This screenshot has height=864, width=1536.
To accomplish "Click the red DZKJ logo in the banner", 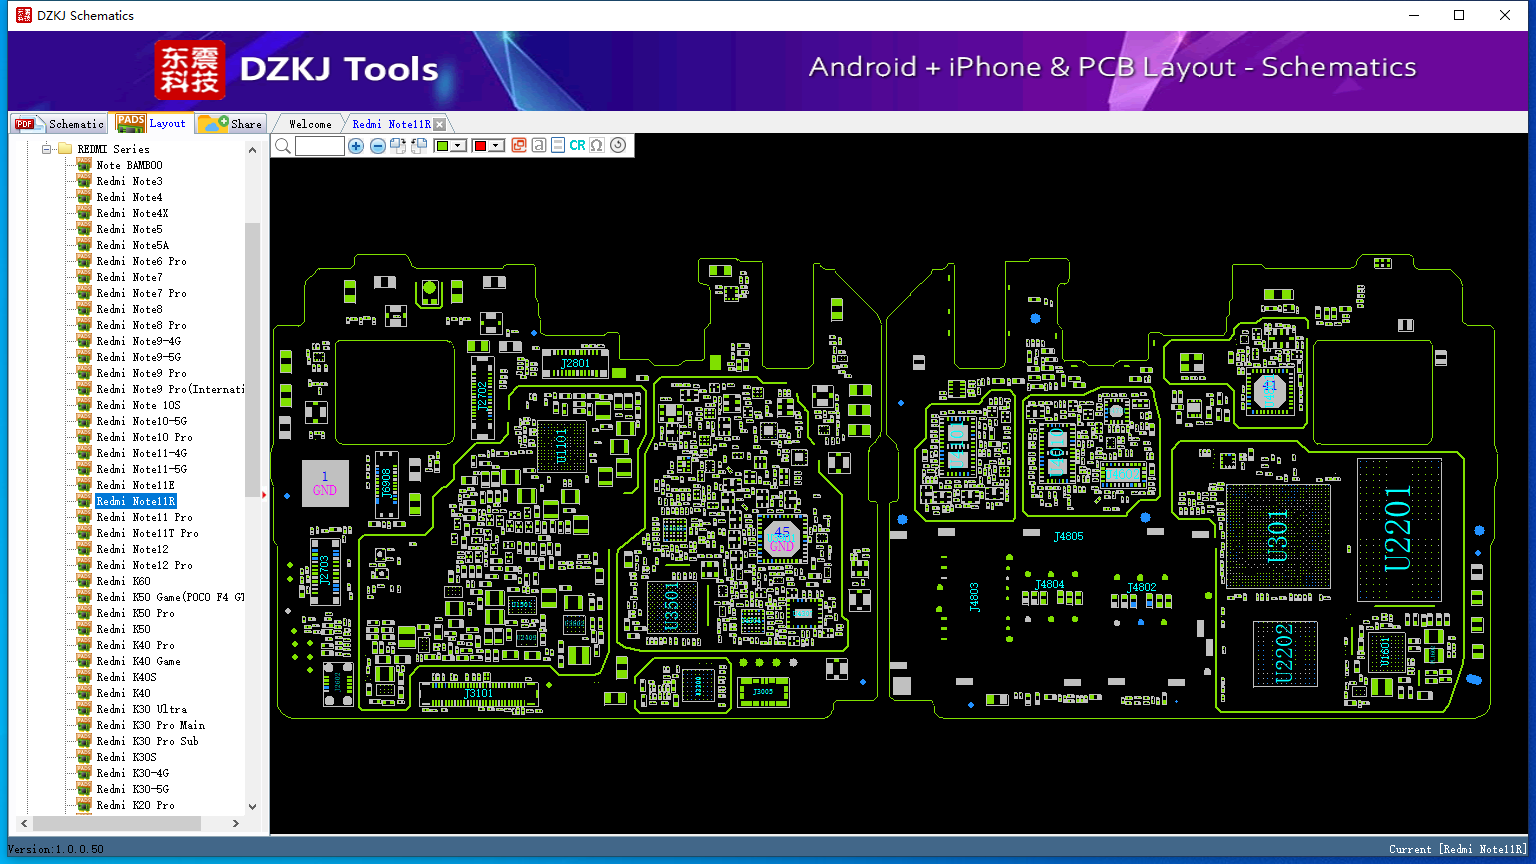I will pos(190,70).
